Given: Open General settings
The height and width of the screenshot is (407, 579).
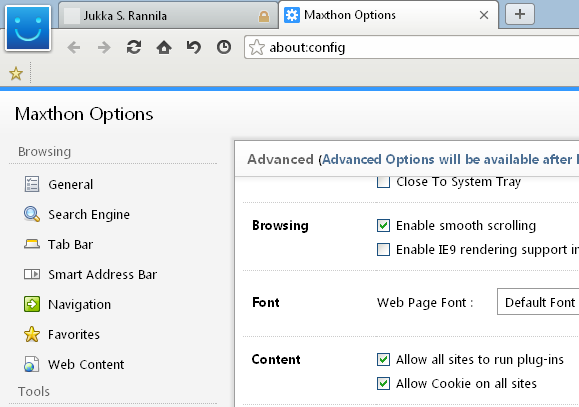Looking at the screenshot, I should click(71, 184).
